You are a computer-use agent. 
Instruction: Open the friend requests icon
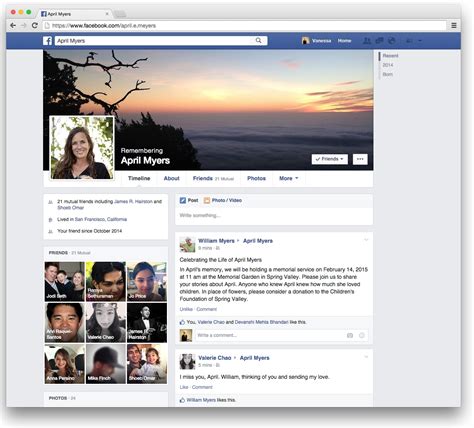[x=367, y=41]
